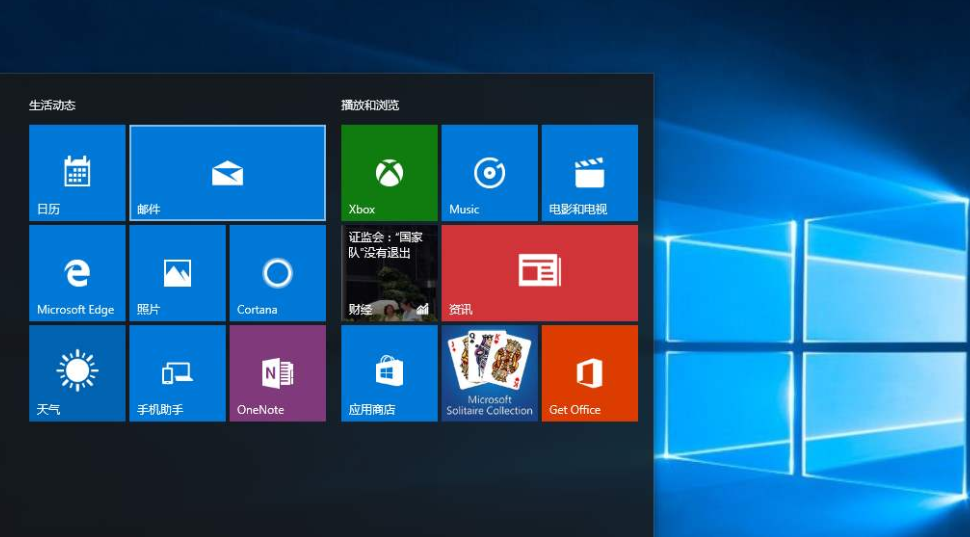The height and width of the screenshot is (537, 970).
Task: Click the 生活动态 group heading
Action: pos(52,105)
